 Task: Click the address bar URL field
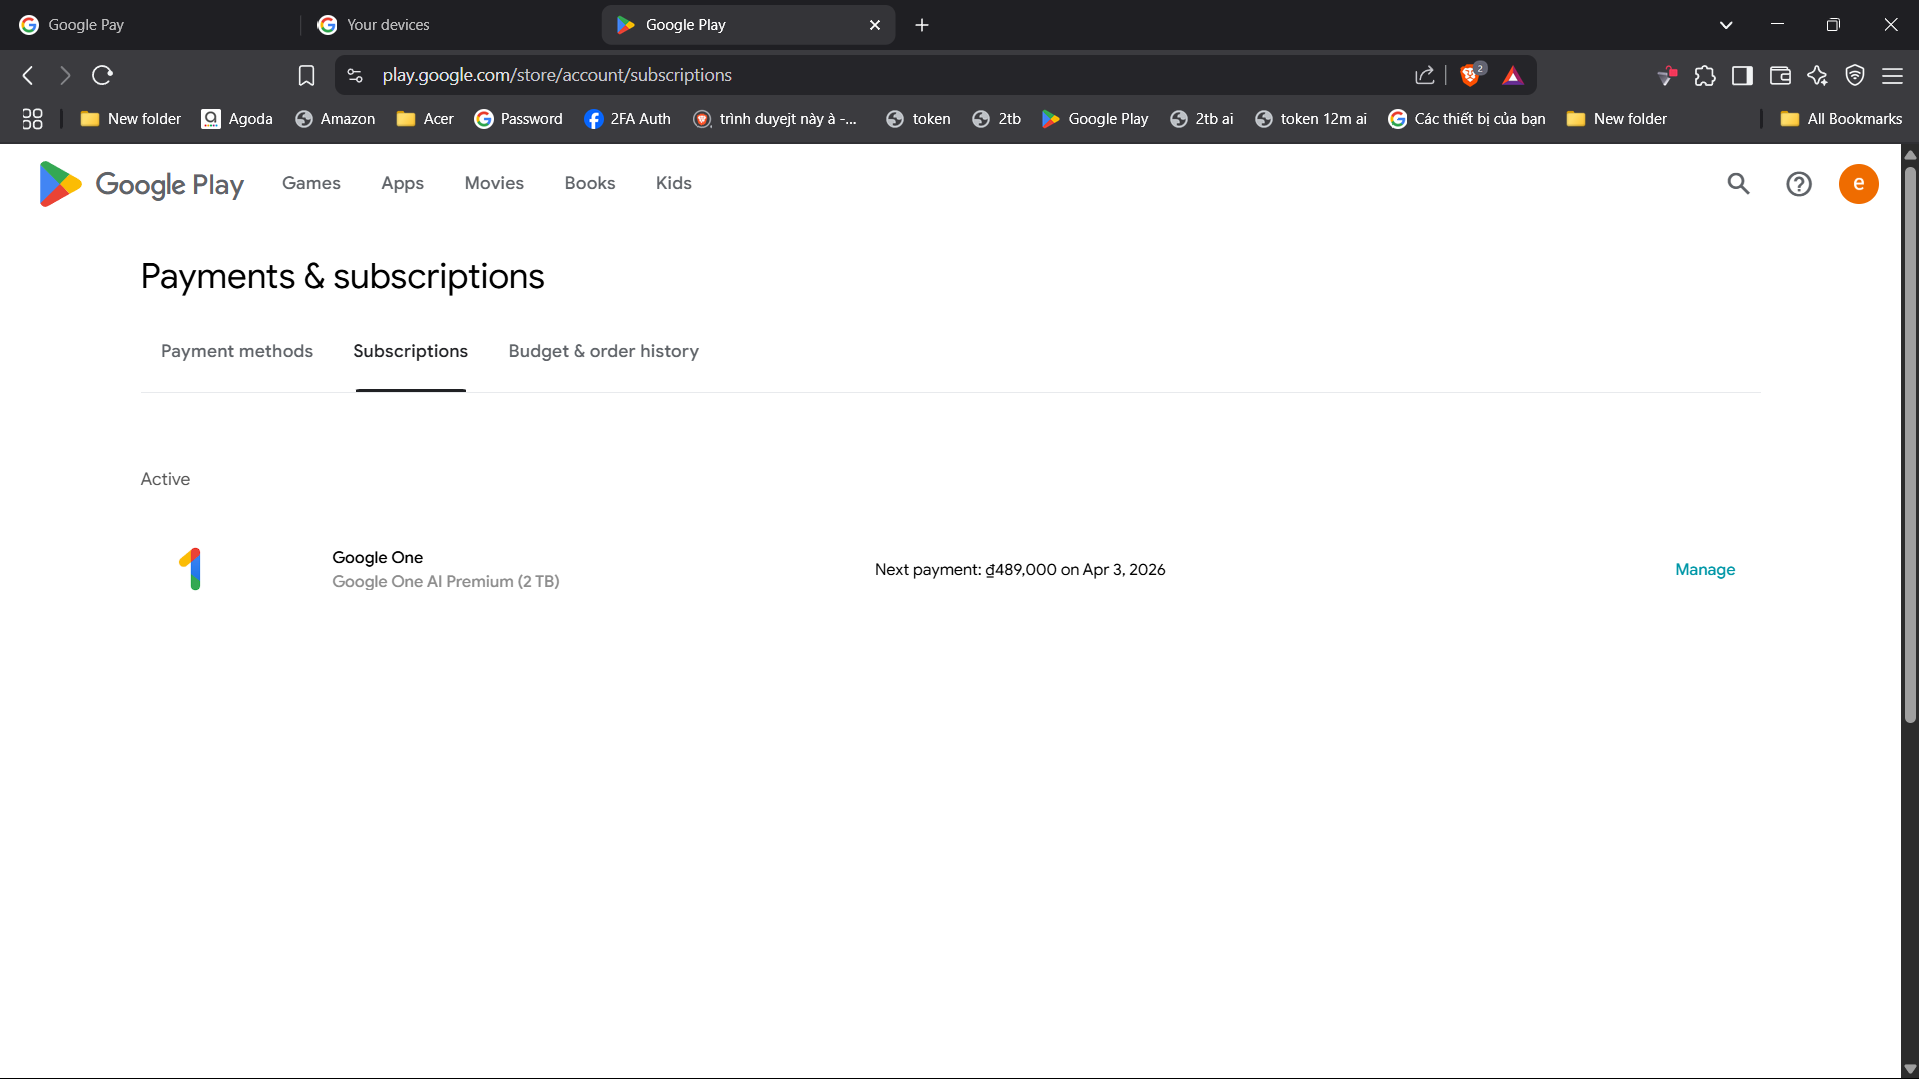click(880, 75)
